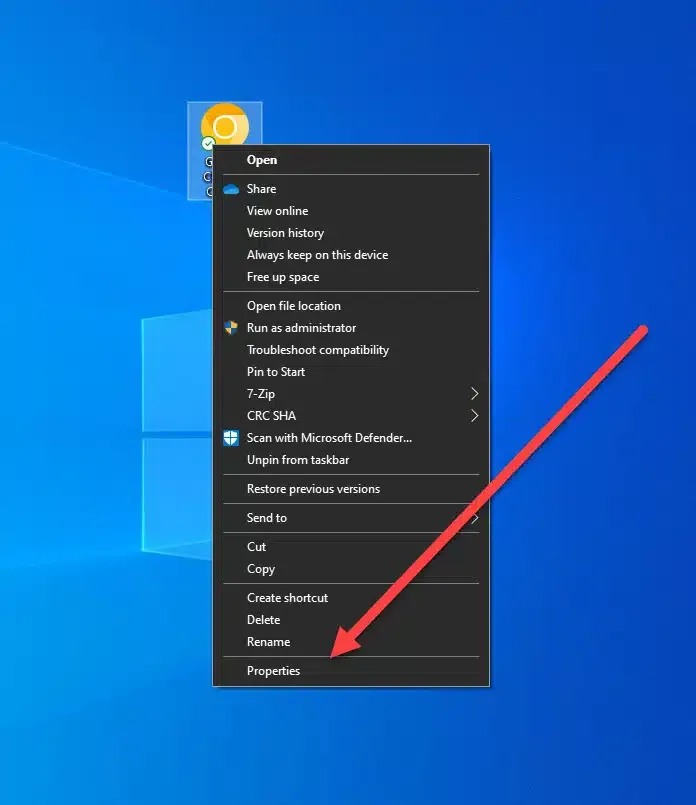Click Open file location
This screenshot has height=805, width=696.
point(294,306)
